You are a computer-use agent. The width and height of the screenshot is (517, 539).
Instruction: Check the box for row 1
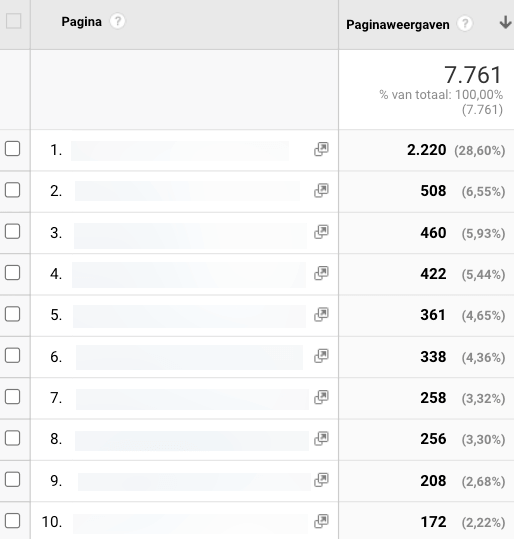tap(12, 149)
